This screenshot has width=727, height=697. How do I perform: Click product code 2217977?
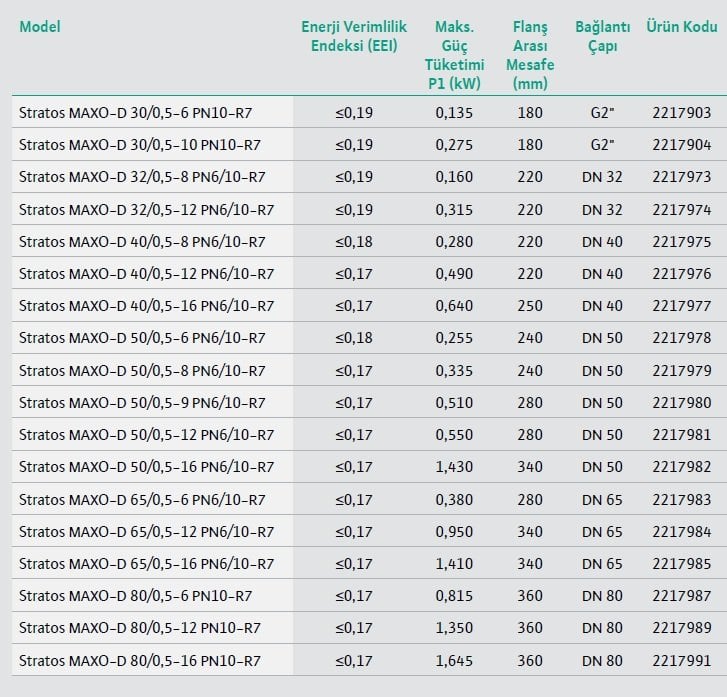pyautogui.click(x=682, y=306)
